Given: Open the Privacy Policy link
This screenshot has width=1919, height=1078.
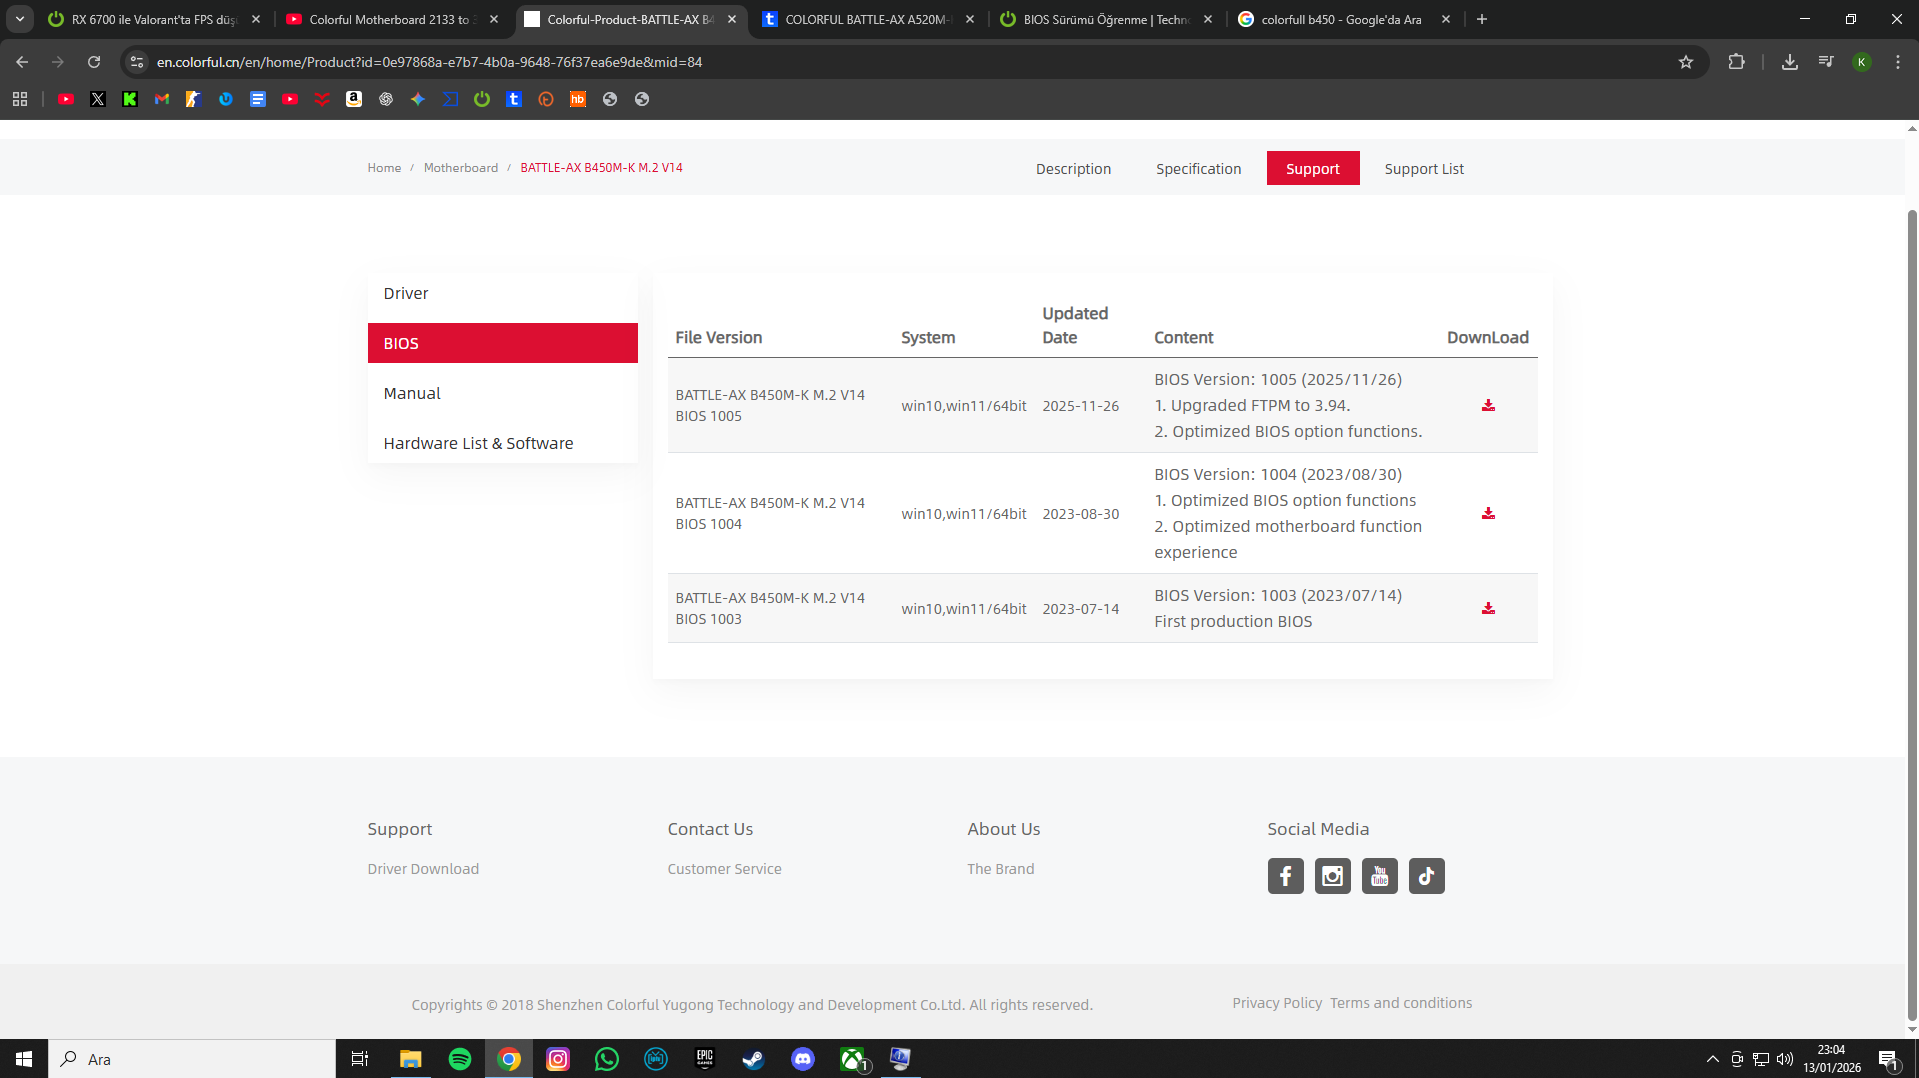Looking at the screenshot, I should coord(1277,1003).
